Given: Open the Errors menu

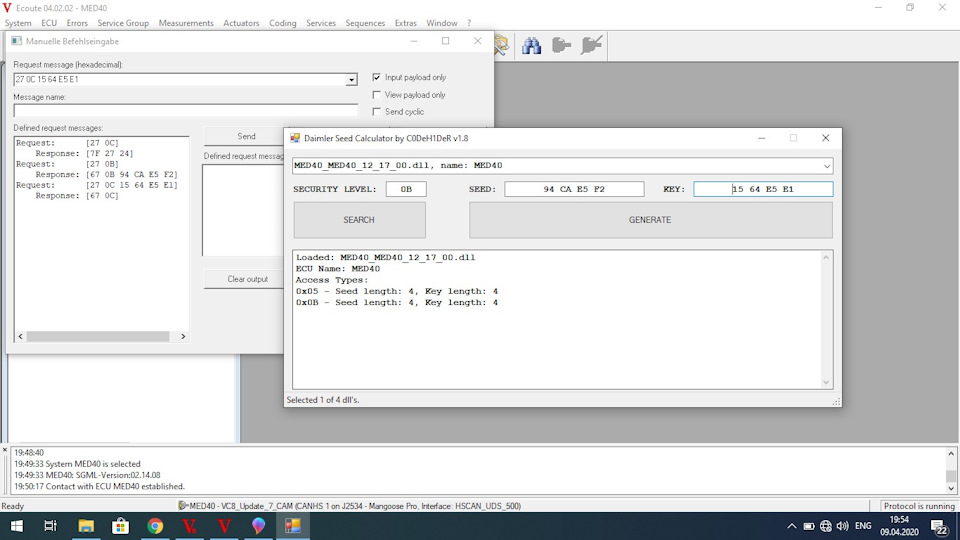Looking at the screenshot, I should pyautogui.click(x=77, y=23).
